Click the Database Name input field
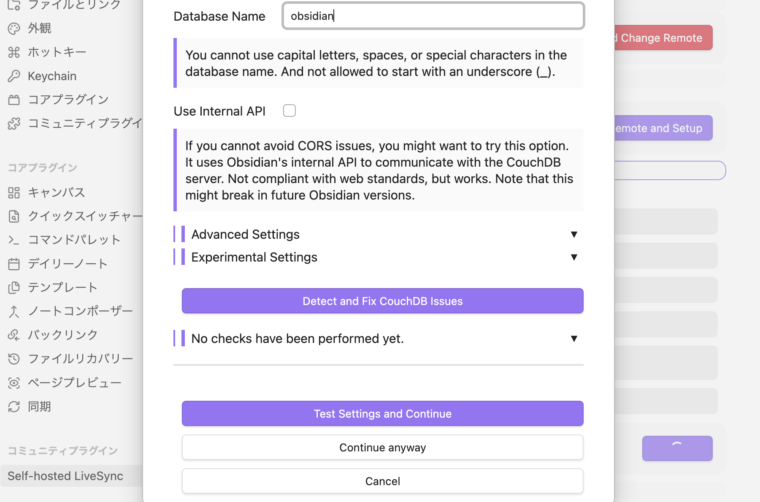Viewport: 760px width, 502px height. coord(432,16)
